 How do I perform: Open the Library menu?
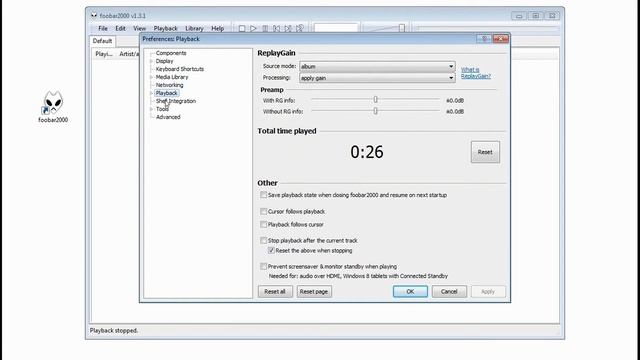pyautogui.click(x=194, y=29)
